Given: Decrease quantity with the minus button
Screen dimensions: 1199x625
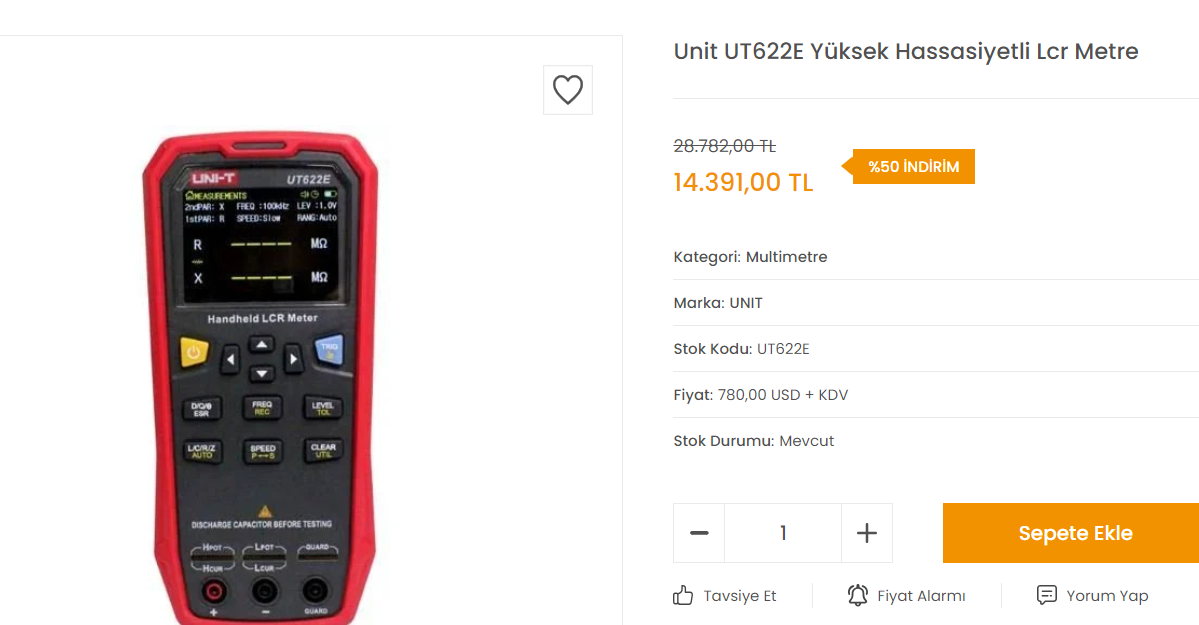Looking at the screenshot, I should pos(699,533).
